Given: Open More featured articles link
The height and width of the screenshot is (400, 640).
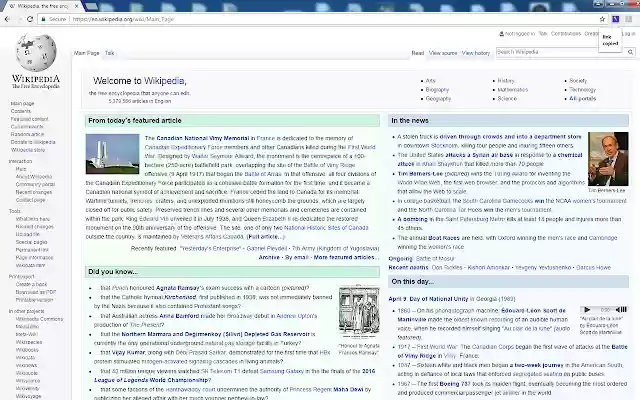Looking at the screenshot, I should pos(344,258).
